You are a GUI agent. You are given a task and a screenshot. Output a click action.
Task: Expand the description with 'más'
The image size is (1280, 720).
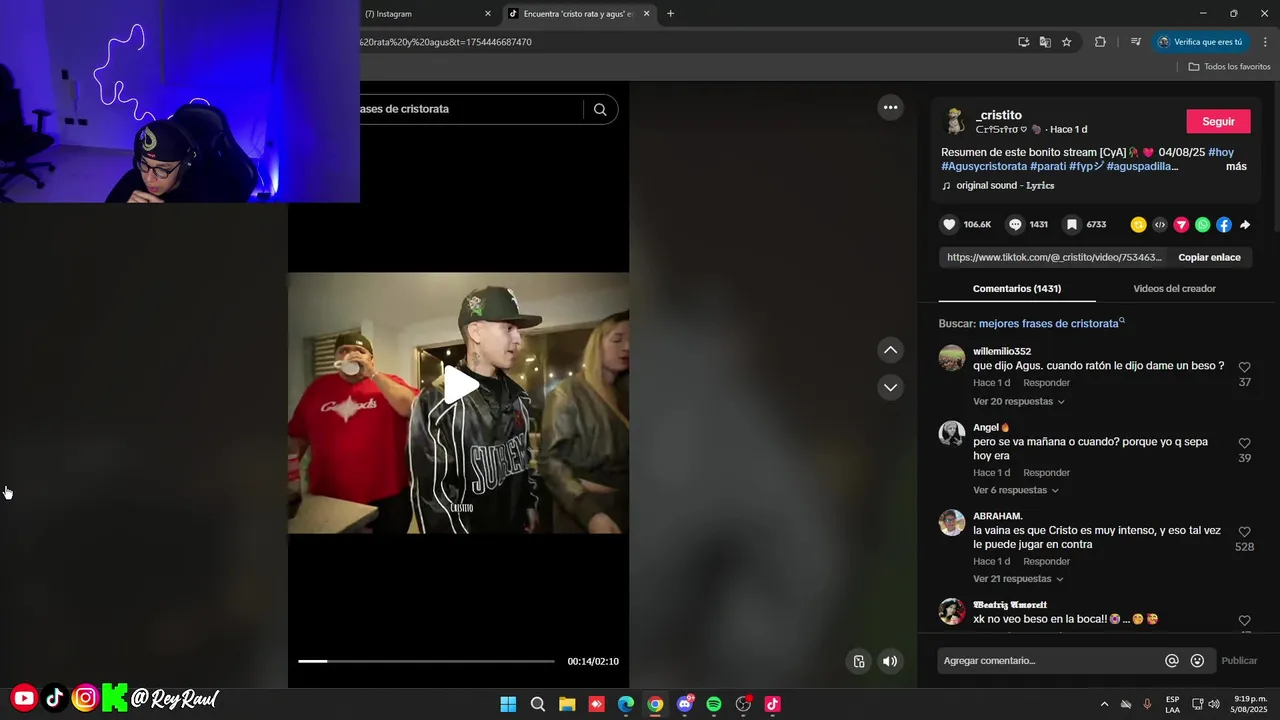pyautogui.click(x=1236, y=167)
